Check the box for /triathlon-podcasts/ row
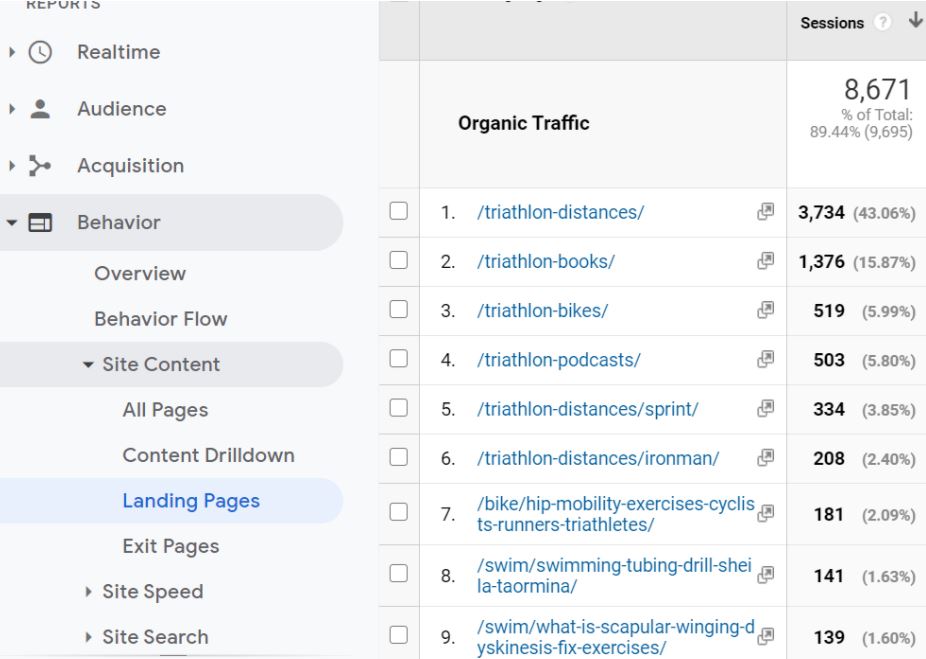The width and height of the screenshot is (926, 659). pyautogui.click(x=399, y=358)
